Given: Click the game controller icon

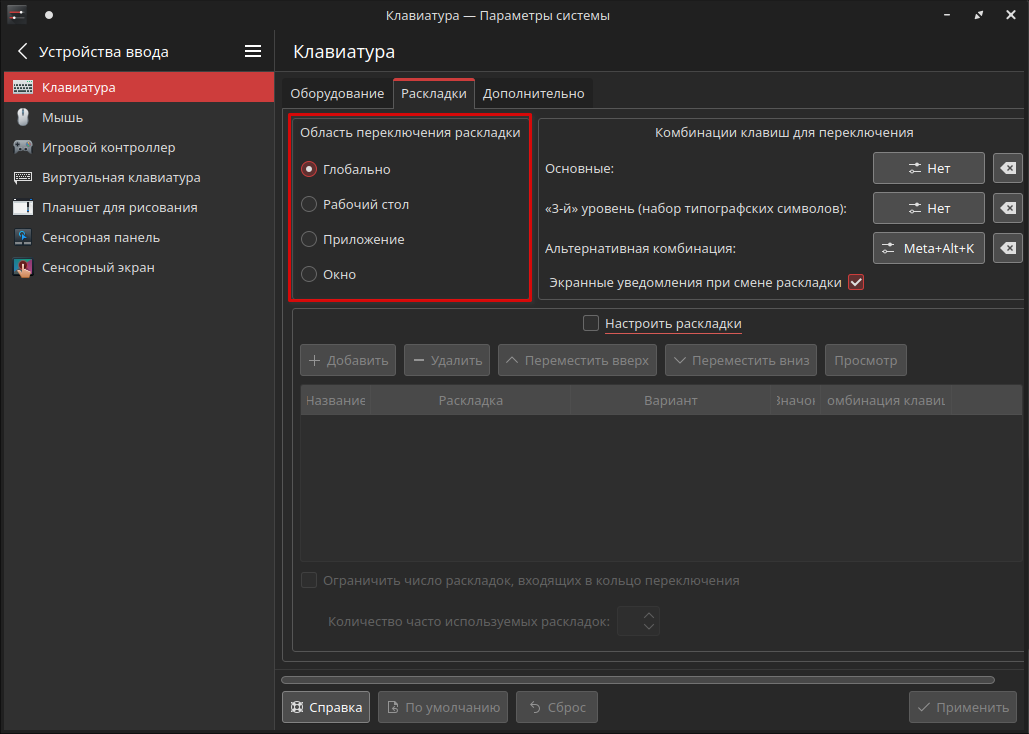Looking at the screenshot, I should click(23, 147).
